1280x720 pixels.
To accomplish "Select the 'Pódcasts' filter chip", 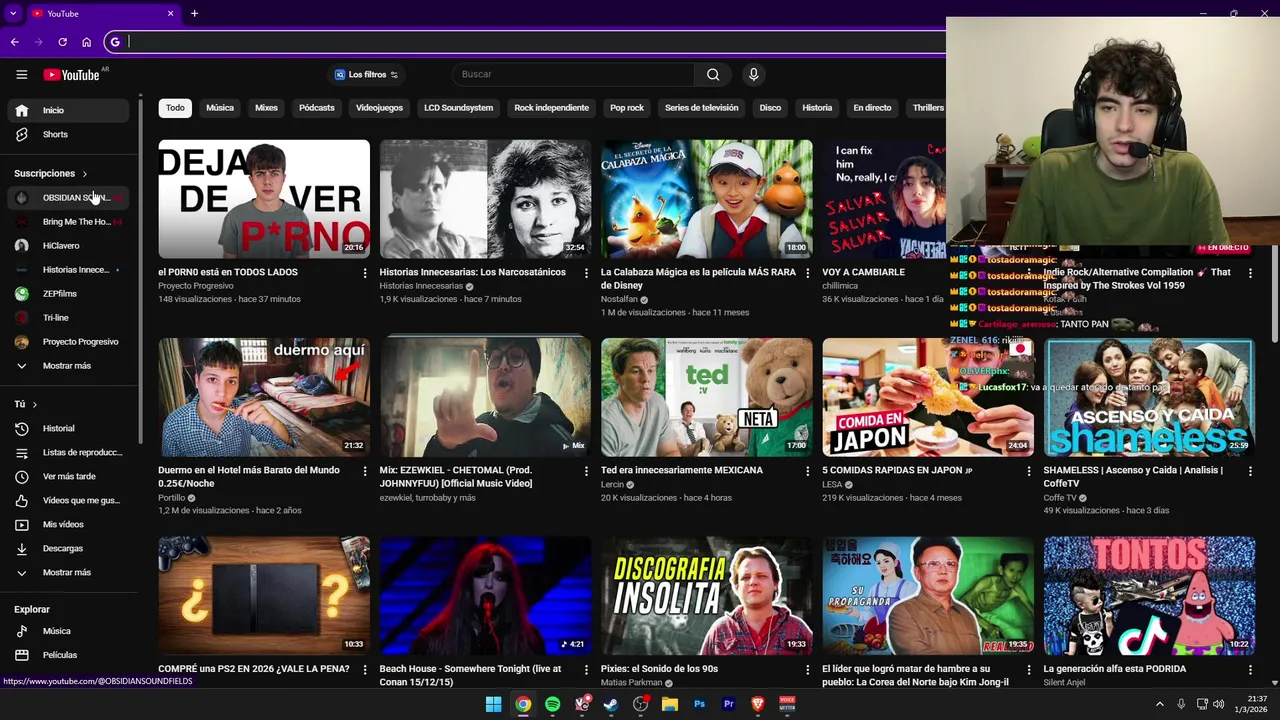I will coord(317,108).
